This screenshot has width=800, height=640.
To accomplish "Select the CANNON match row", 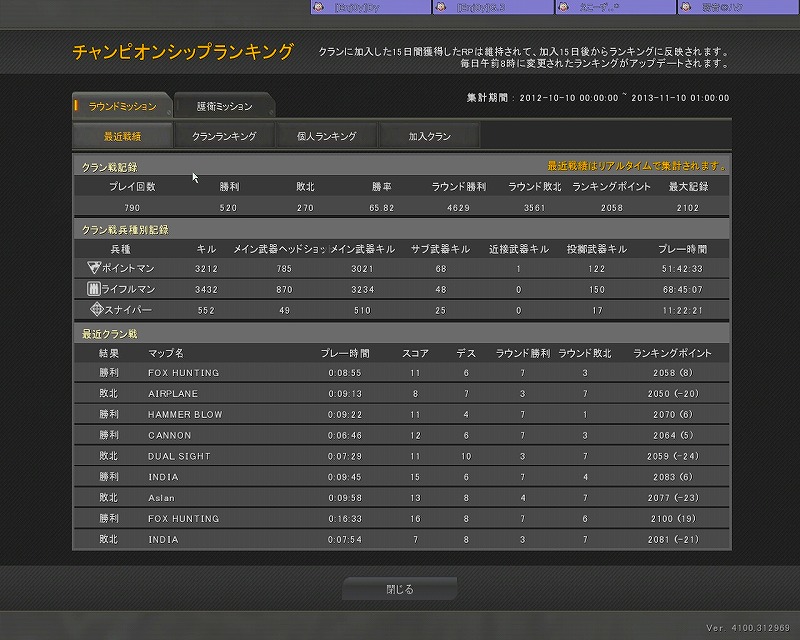I will [400, 435].
